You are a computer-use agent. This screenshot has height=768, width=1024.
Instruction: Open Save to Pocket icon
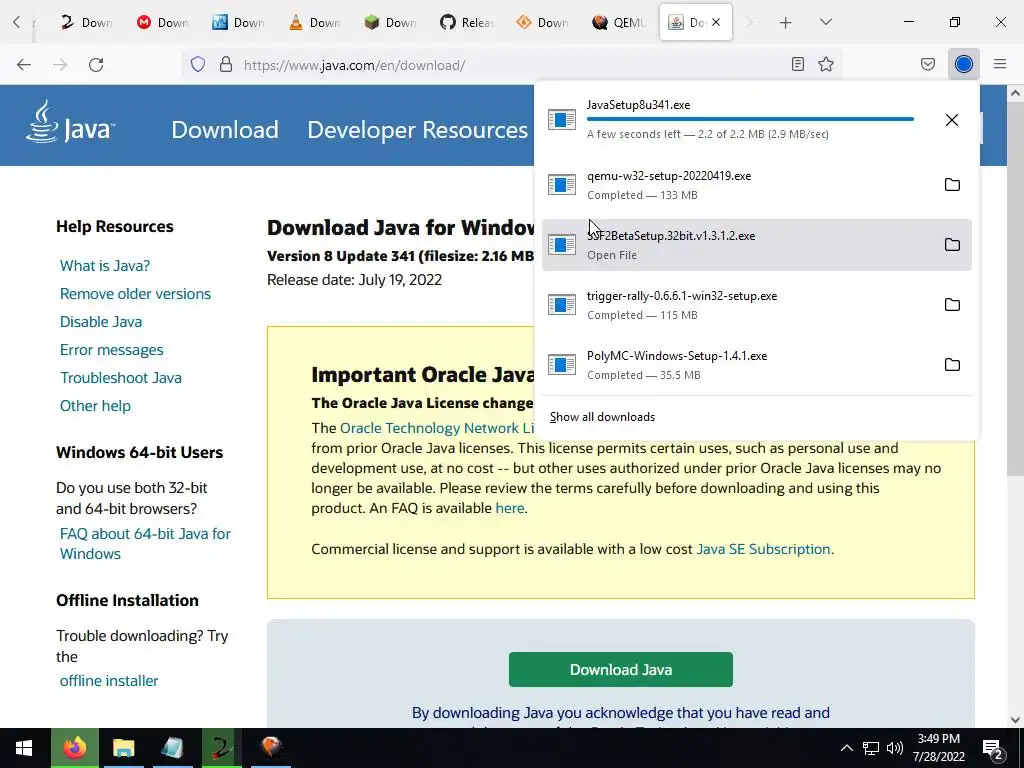pyautogui.click(x=928, y=64)
